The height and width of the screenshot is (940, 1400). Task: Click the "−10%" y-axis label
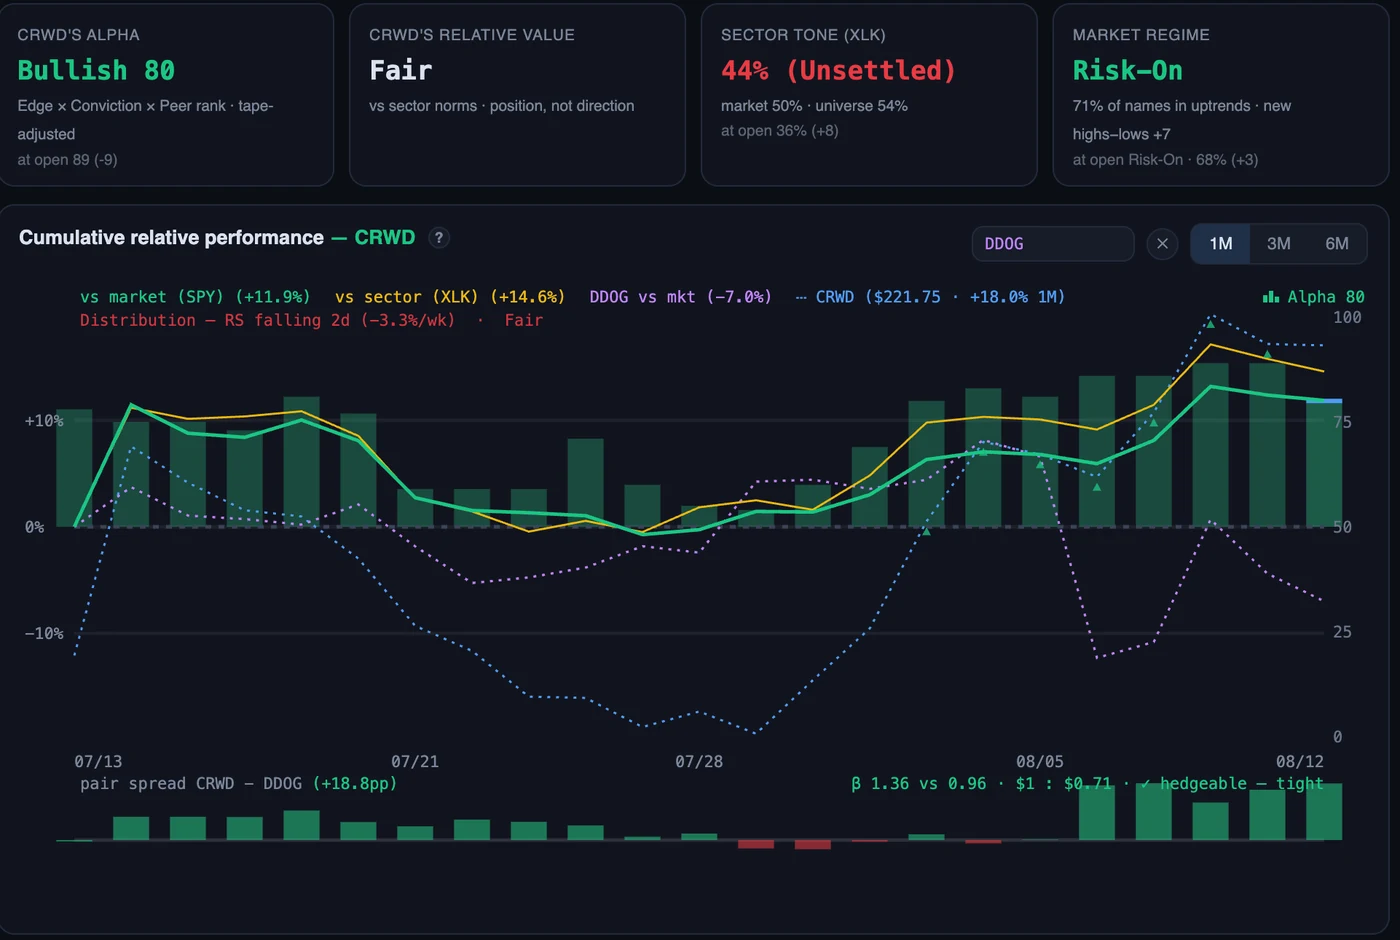[44, 633]
